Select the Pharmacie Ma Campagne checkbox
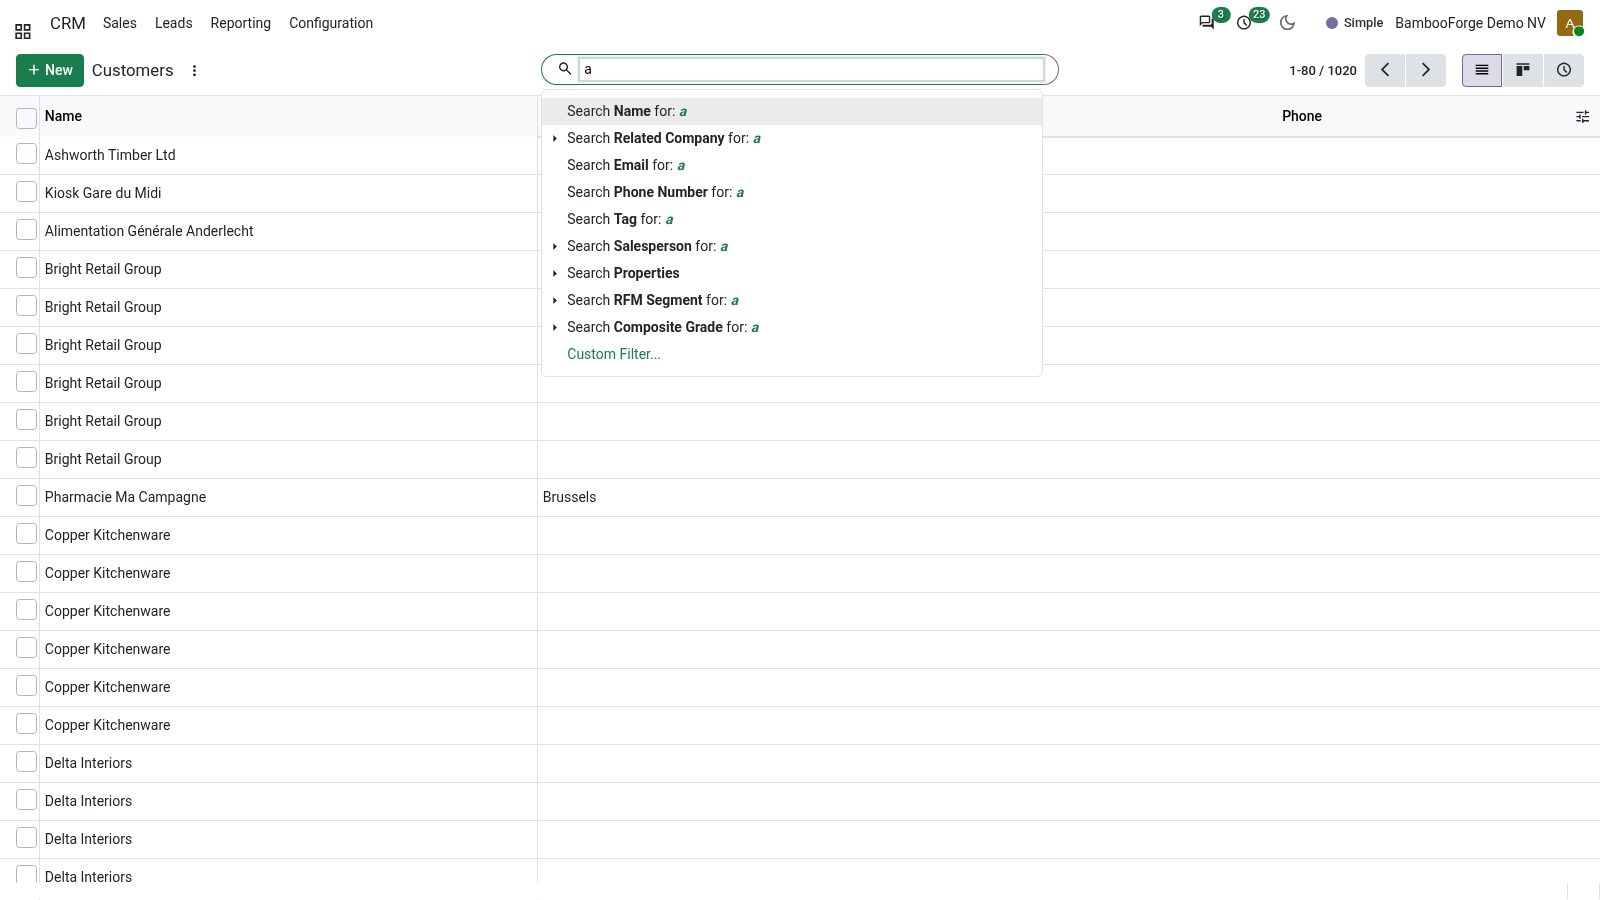1600x900 pixels. pos(27,496)
